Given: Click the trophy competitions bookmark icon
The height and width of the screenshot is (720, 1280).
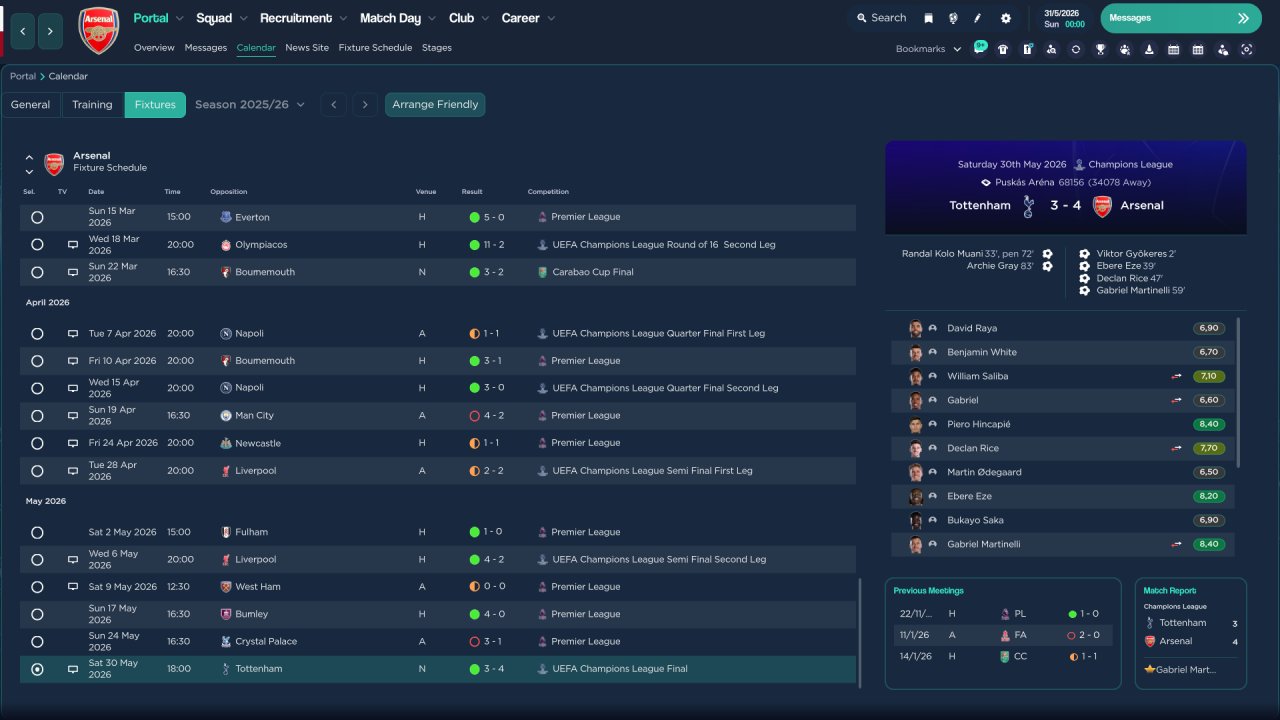Looking at the screenshot, I should (x=1100, y=49).
